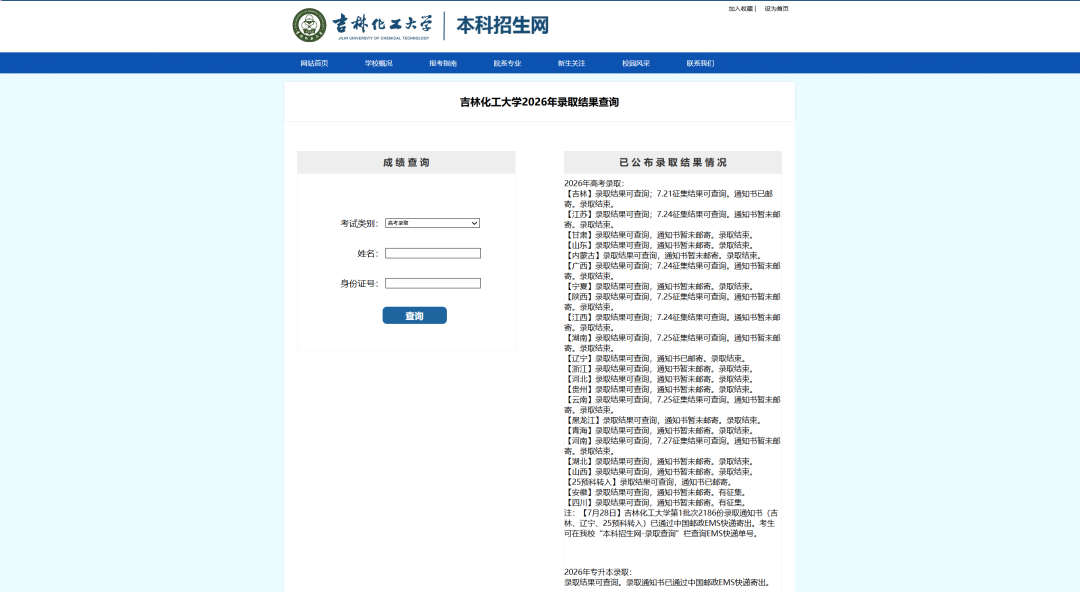Screen dimensions: 1080x592
Task: Click the 【四川】 admission result entry
Action: 658,503
